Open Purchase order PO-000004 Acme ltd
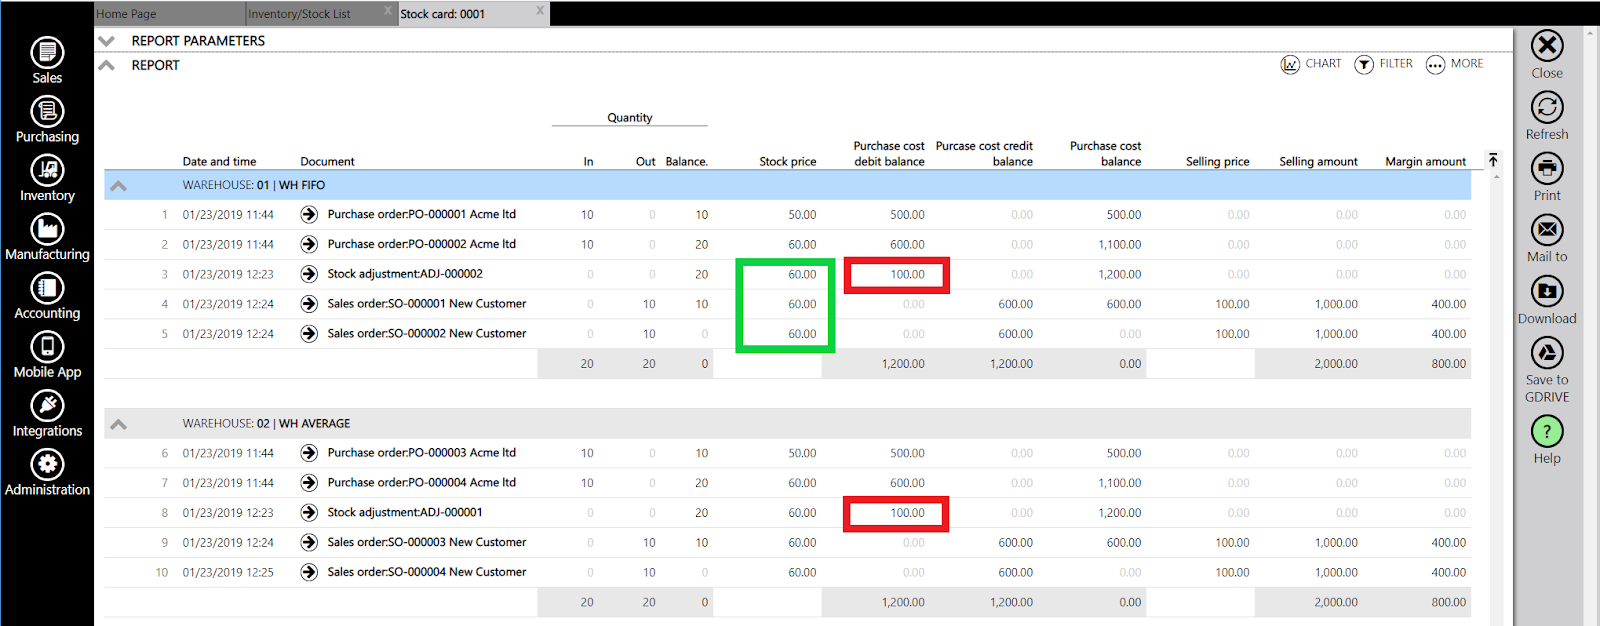Viewport: 1600px width, 626px height. click(422, 483)
